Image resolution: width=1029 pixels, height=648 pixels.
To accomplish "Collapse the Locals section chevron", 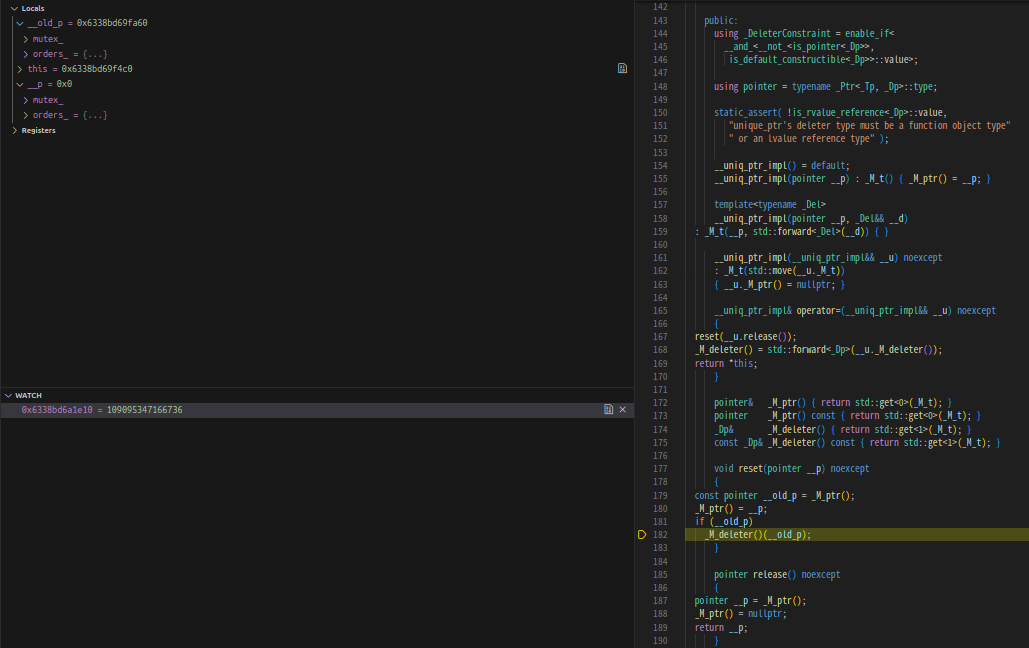I will tap(14, 9).
